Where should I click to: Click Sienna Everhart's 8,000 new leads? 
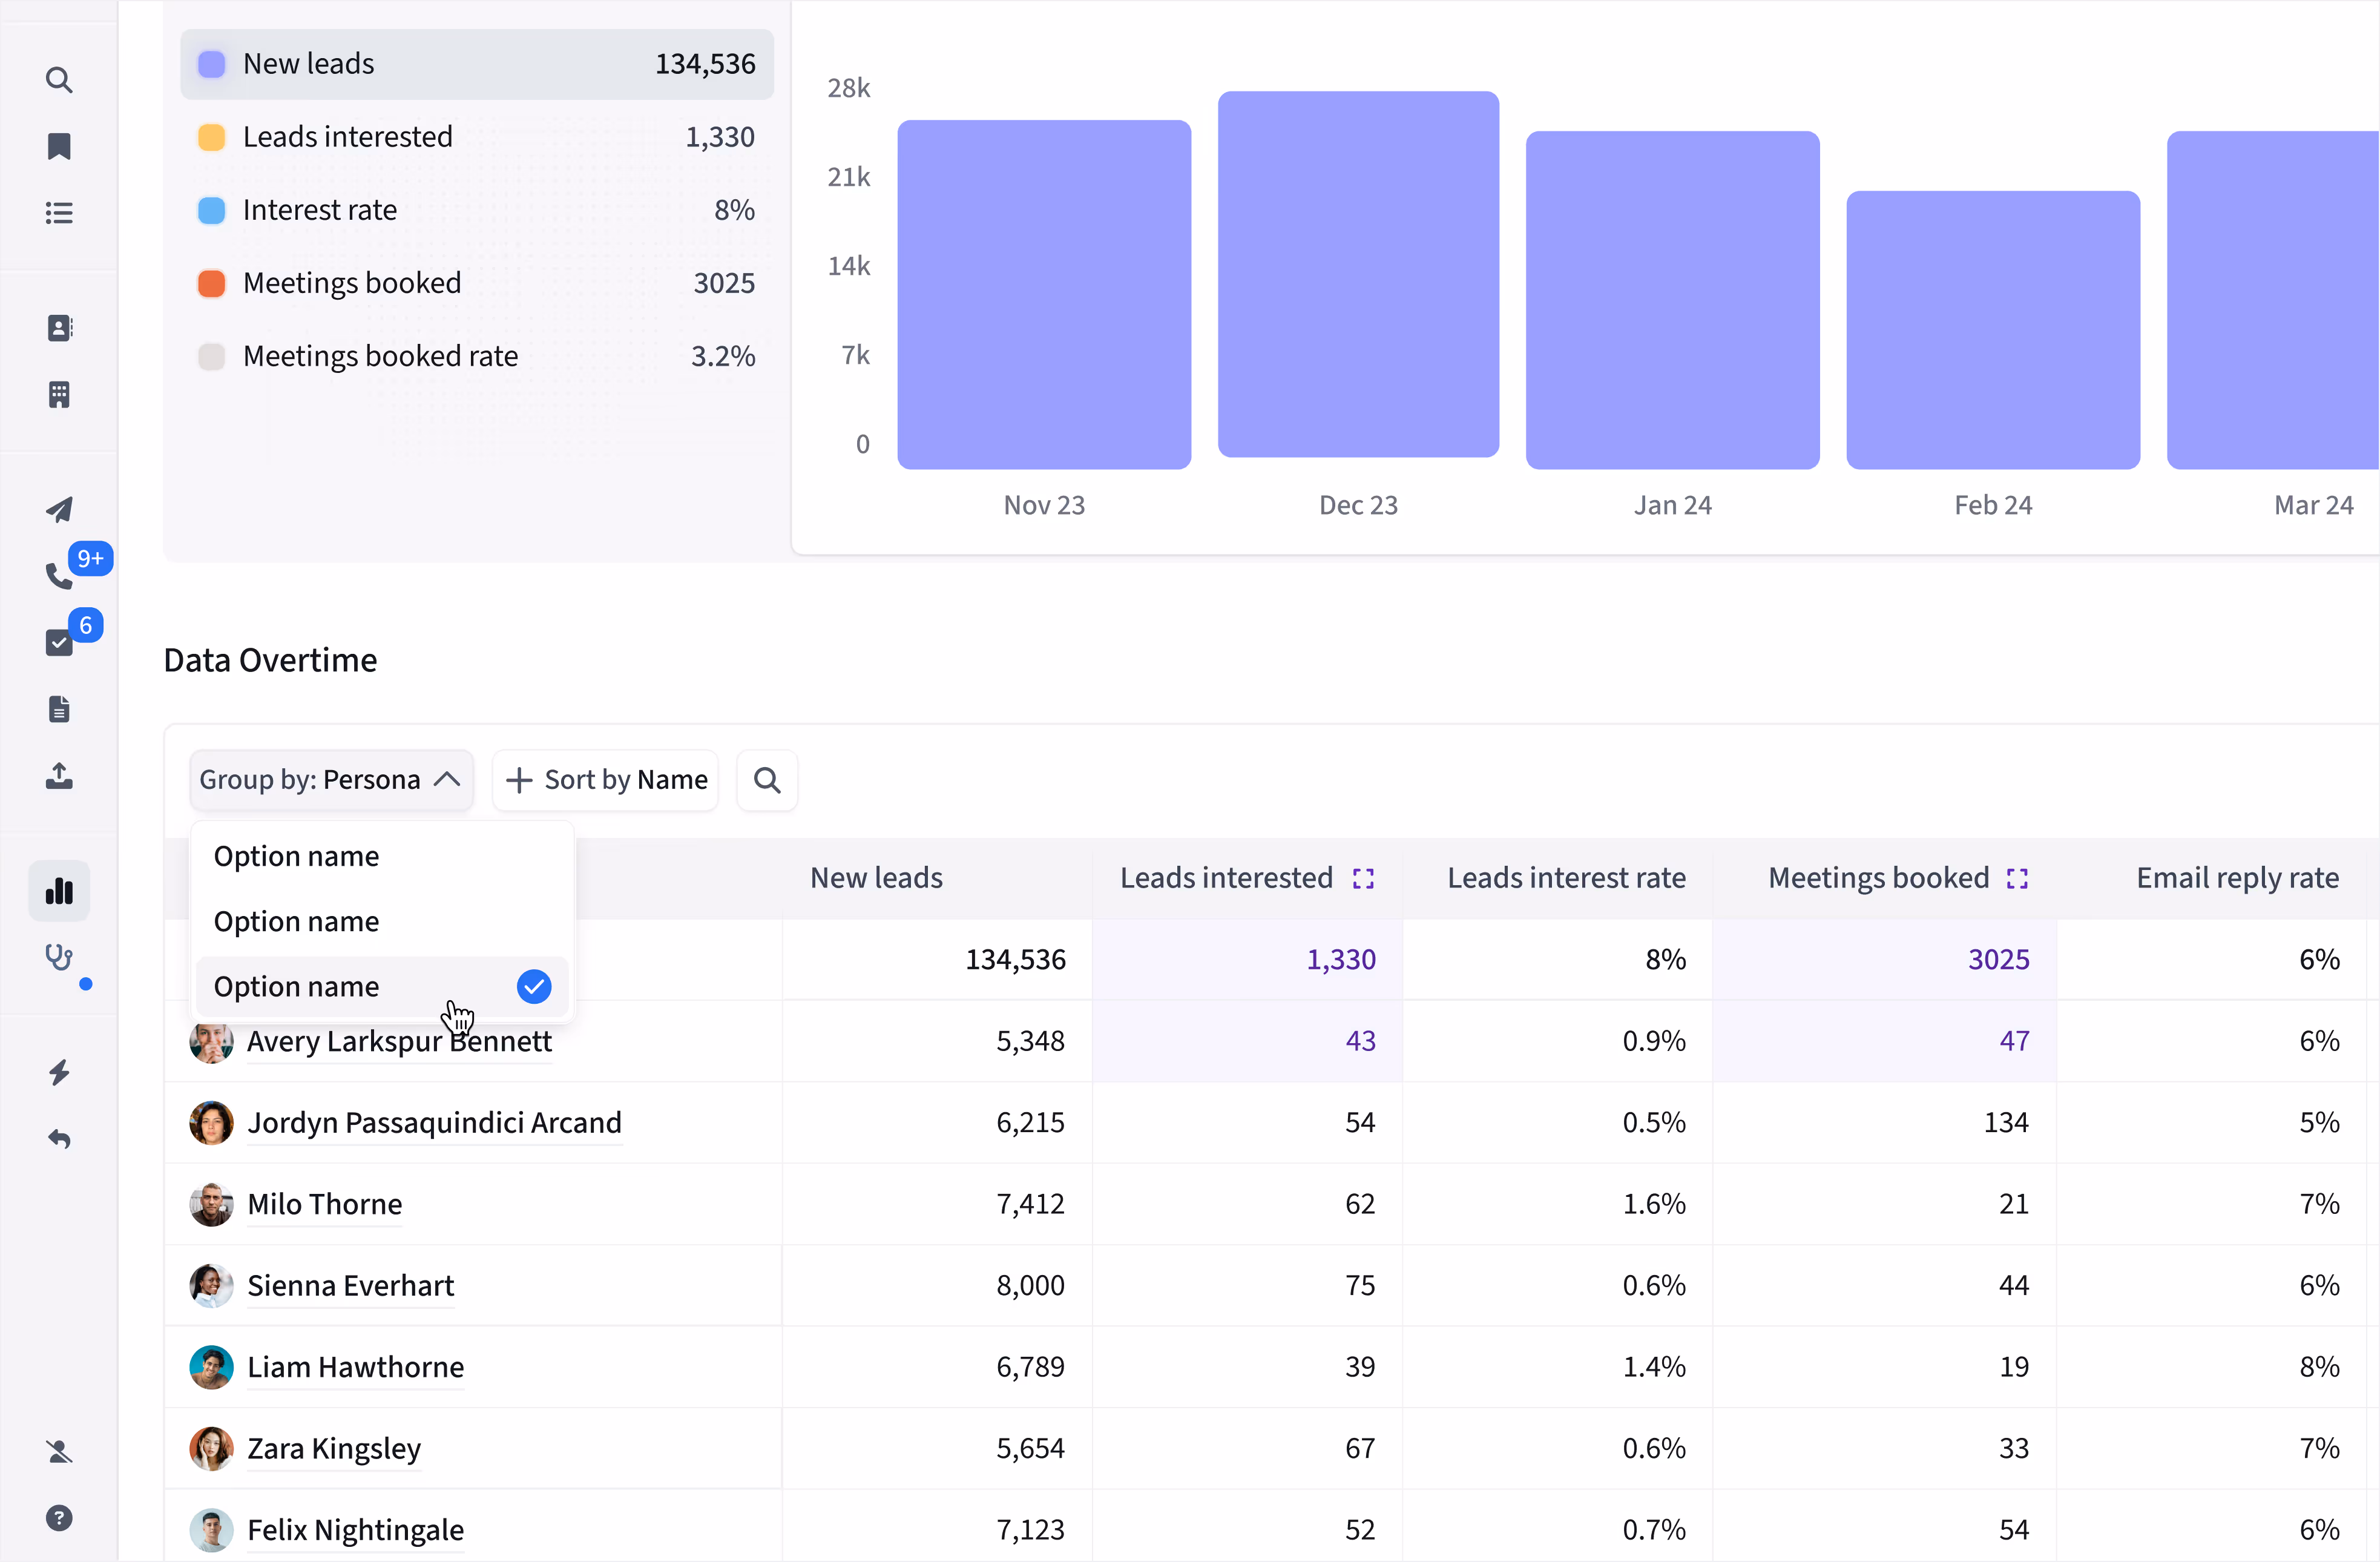point(1030,1286)
